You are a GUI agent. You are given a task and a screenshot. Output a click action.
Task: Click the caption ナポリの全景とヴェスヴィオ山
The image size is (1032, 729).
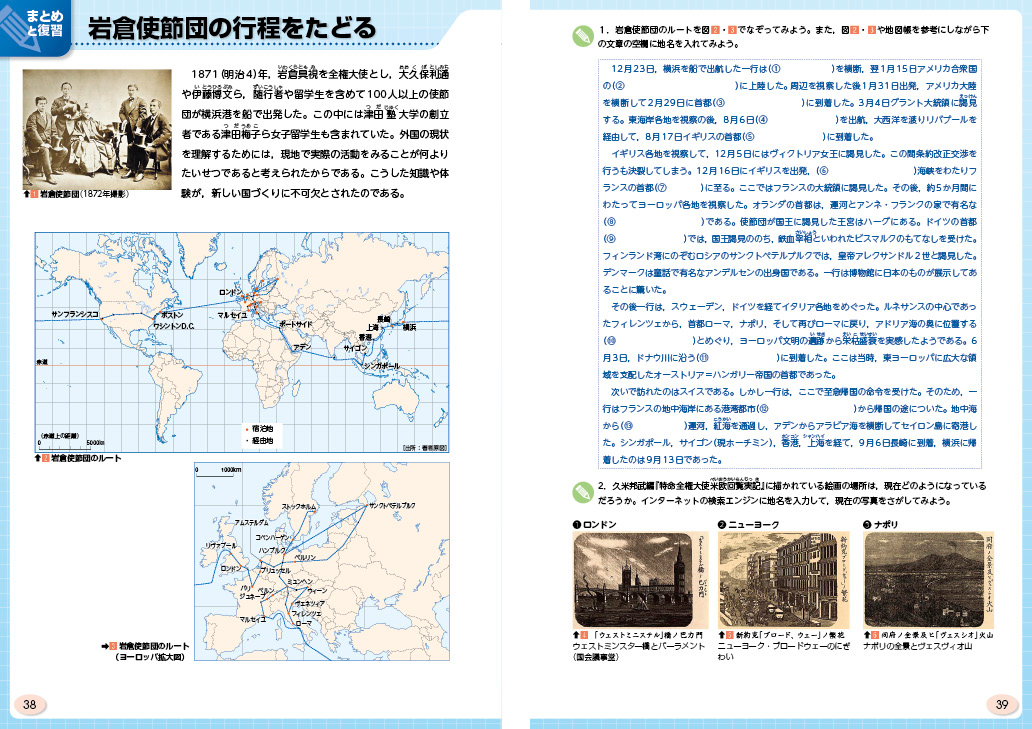pos(917,646)
